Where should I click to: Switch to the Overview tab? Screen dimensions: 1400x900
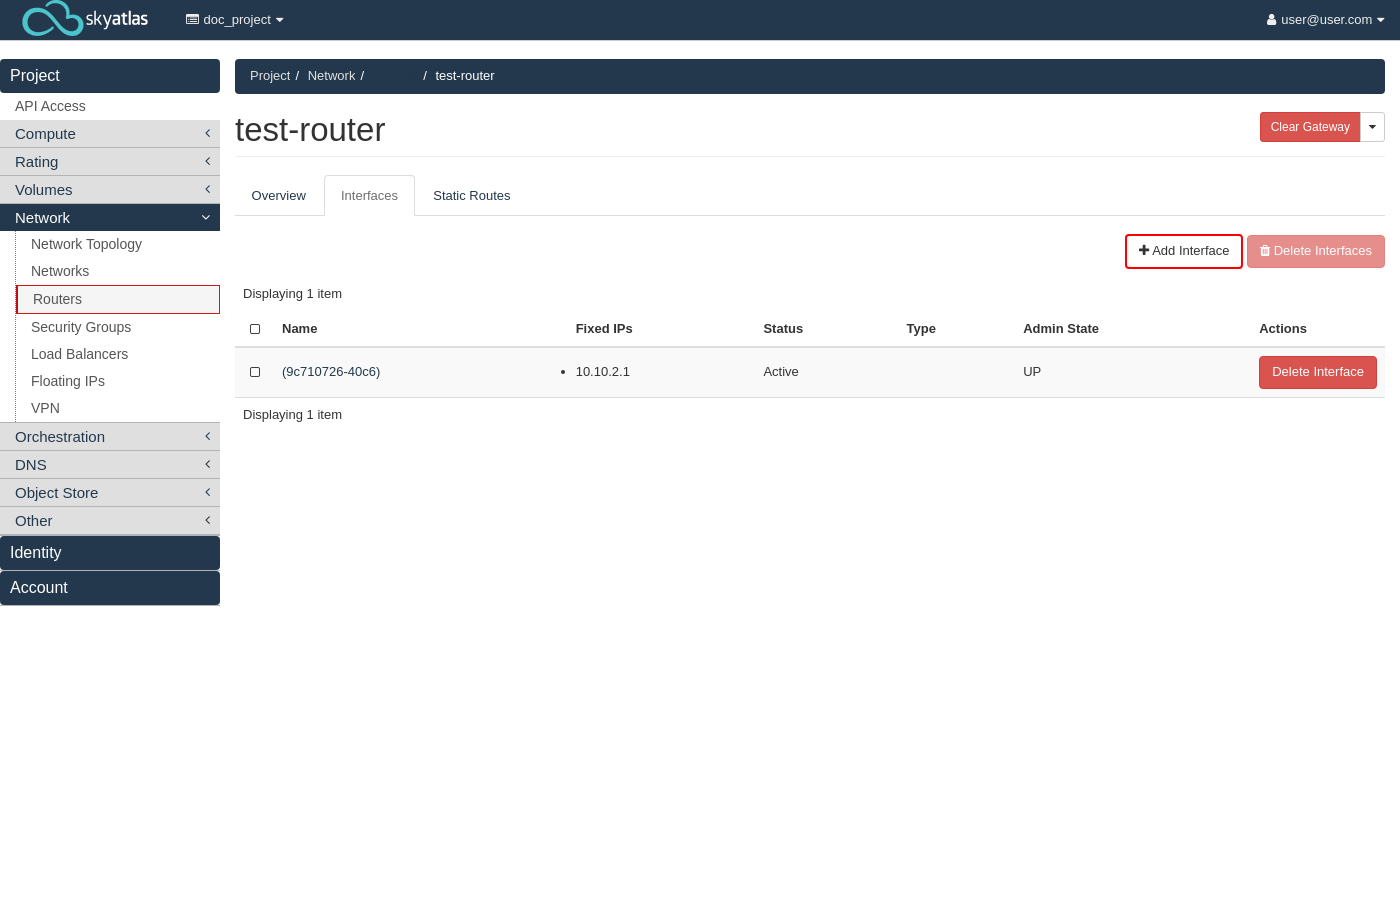(278, 196)
